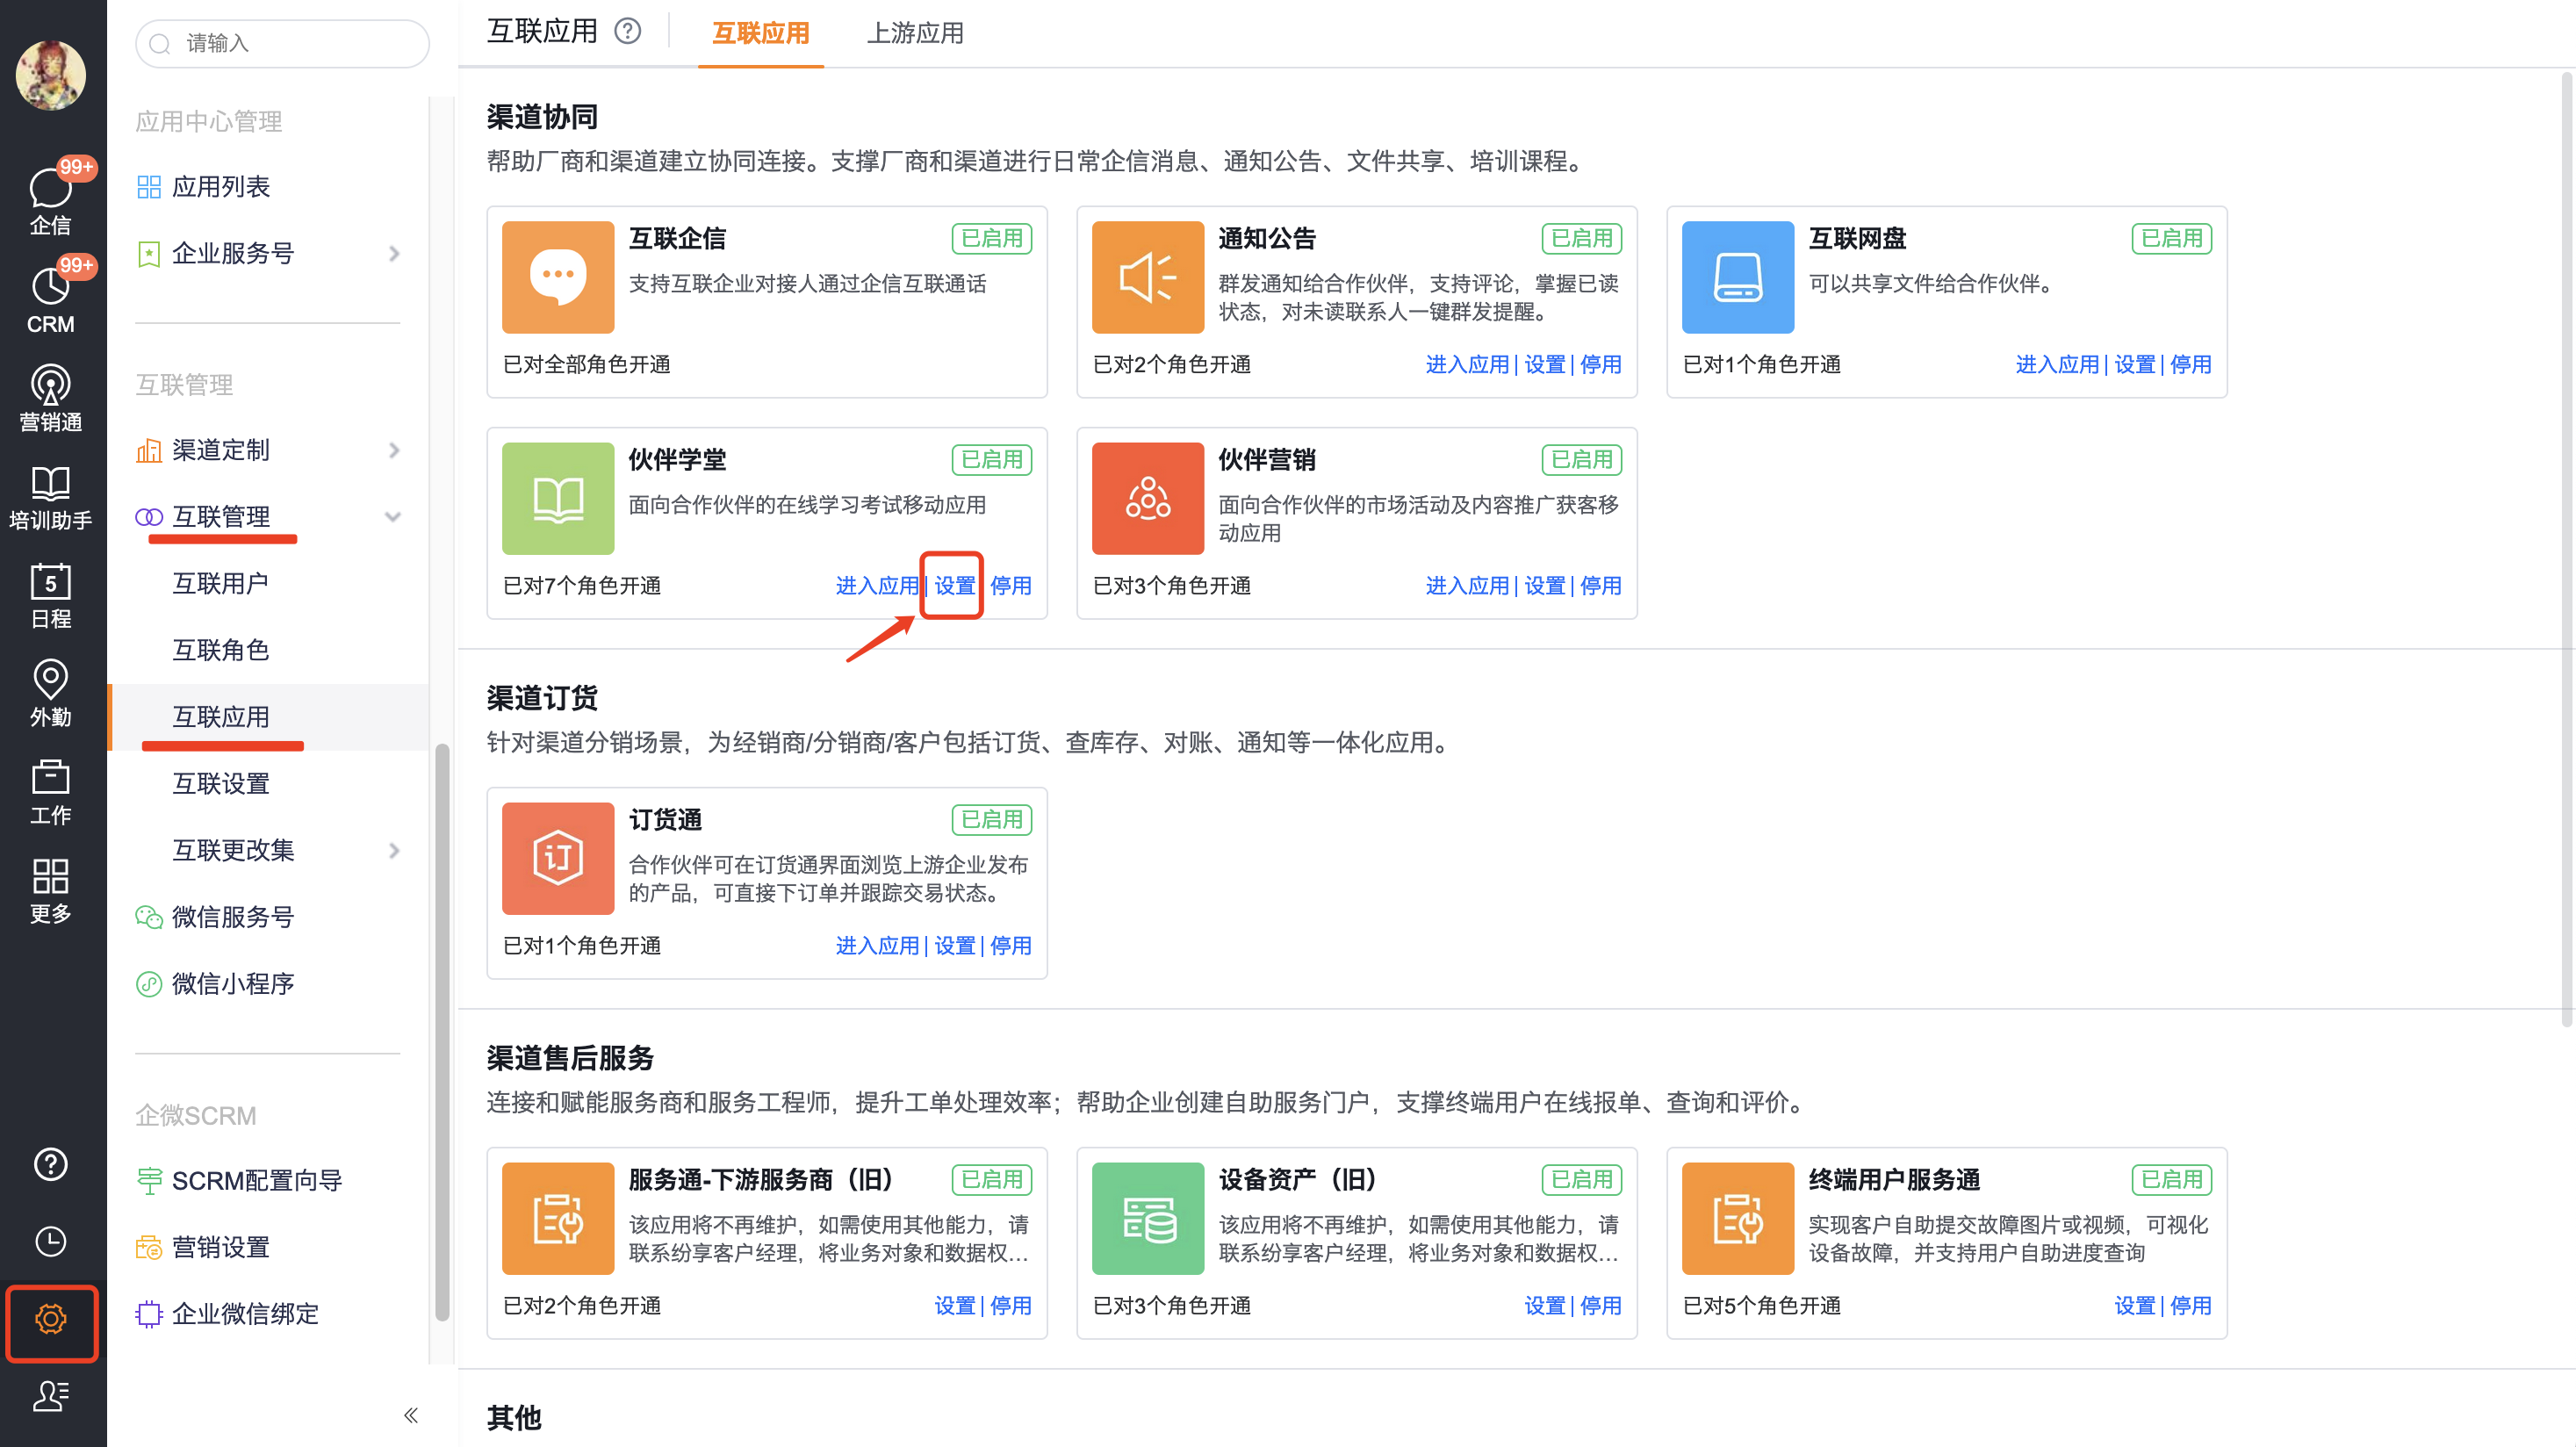Image resolution: width=2576 pixels, height=1447 pixels.
Task: Collapse the 互联管理 section chevron
Action: pos(393,517)
